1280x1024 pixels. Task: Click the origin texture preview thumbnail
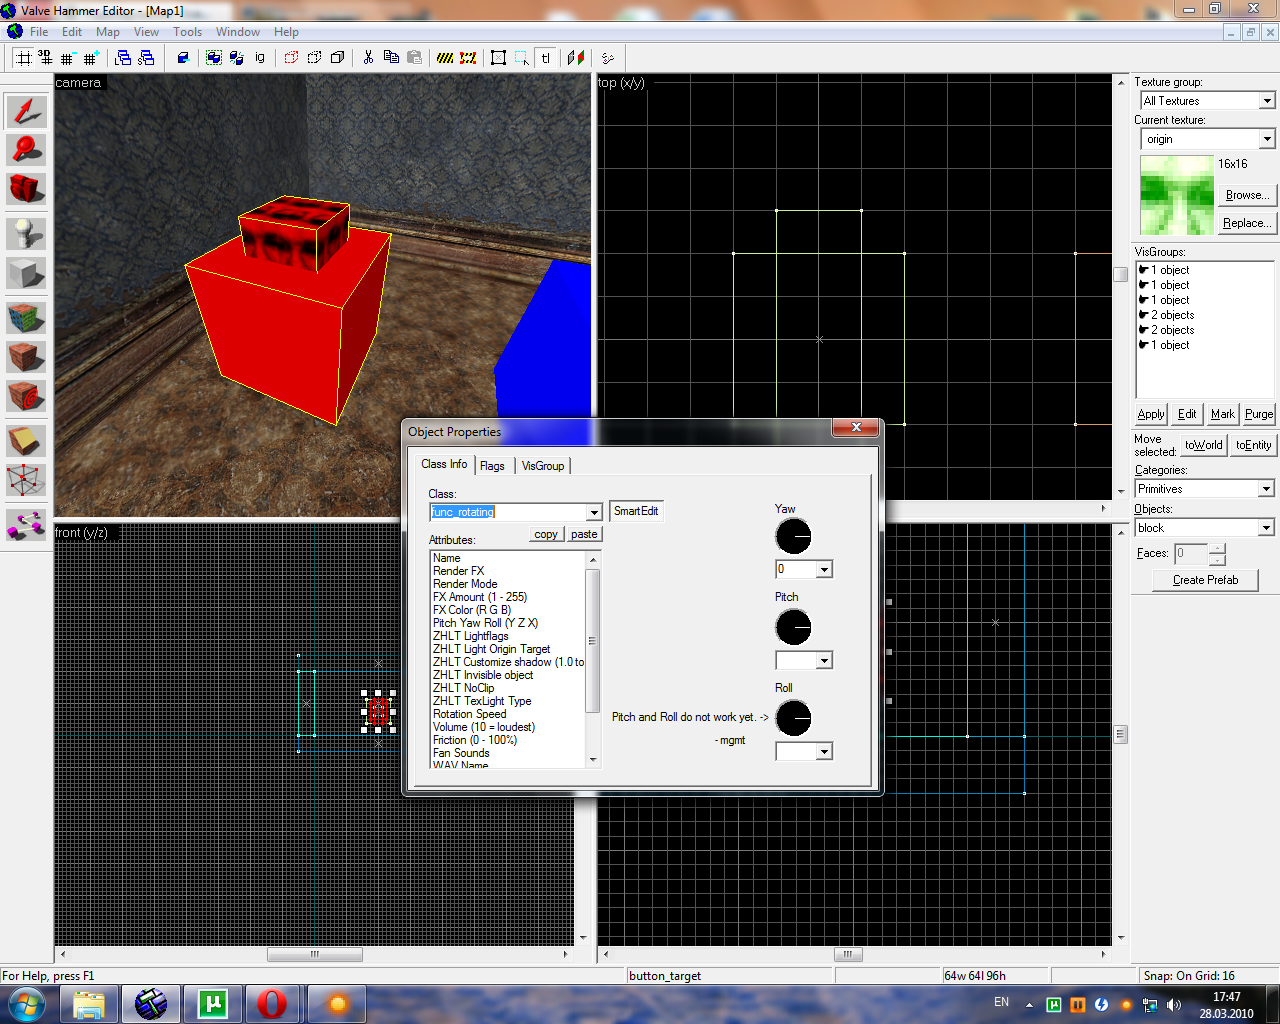(1177, 195)
